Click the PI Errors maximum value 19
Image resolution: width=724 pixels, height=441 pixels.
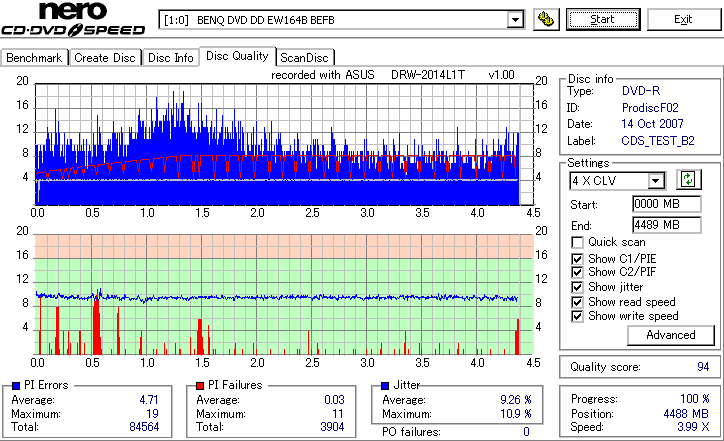point(152,414)
